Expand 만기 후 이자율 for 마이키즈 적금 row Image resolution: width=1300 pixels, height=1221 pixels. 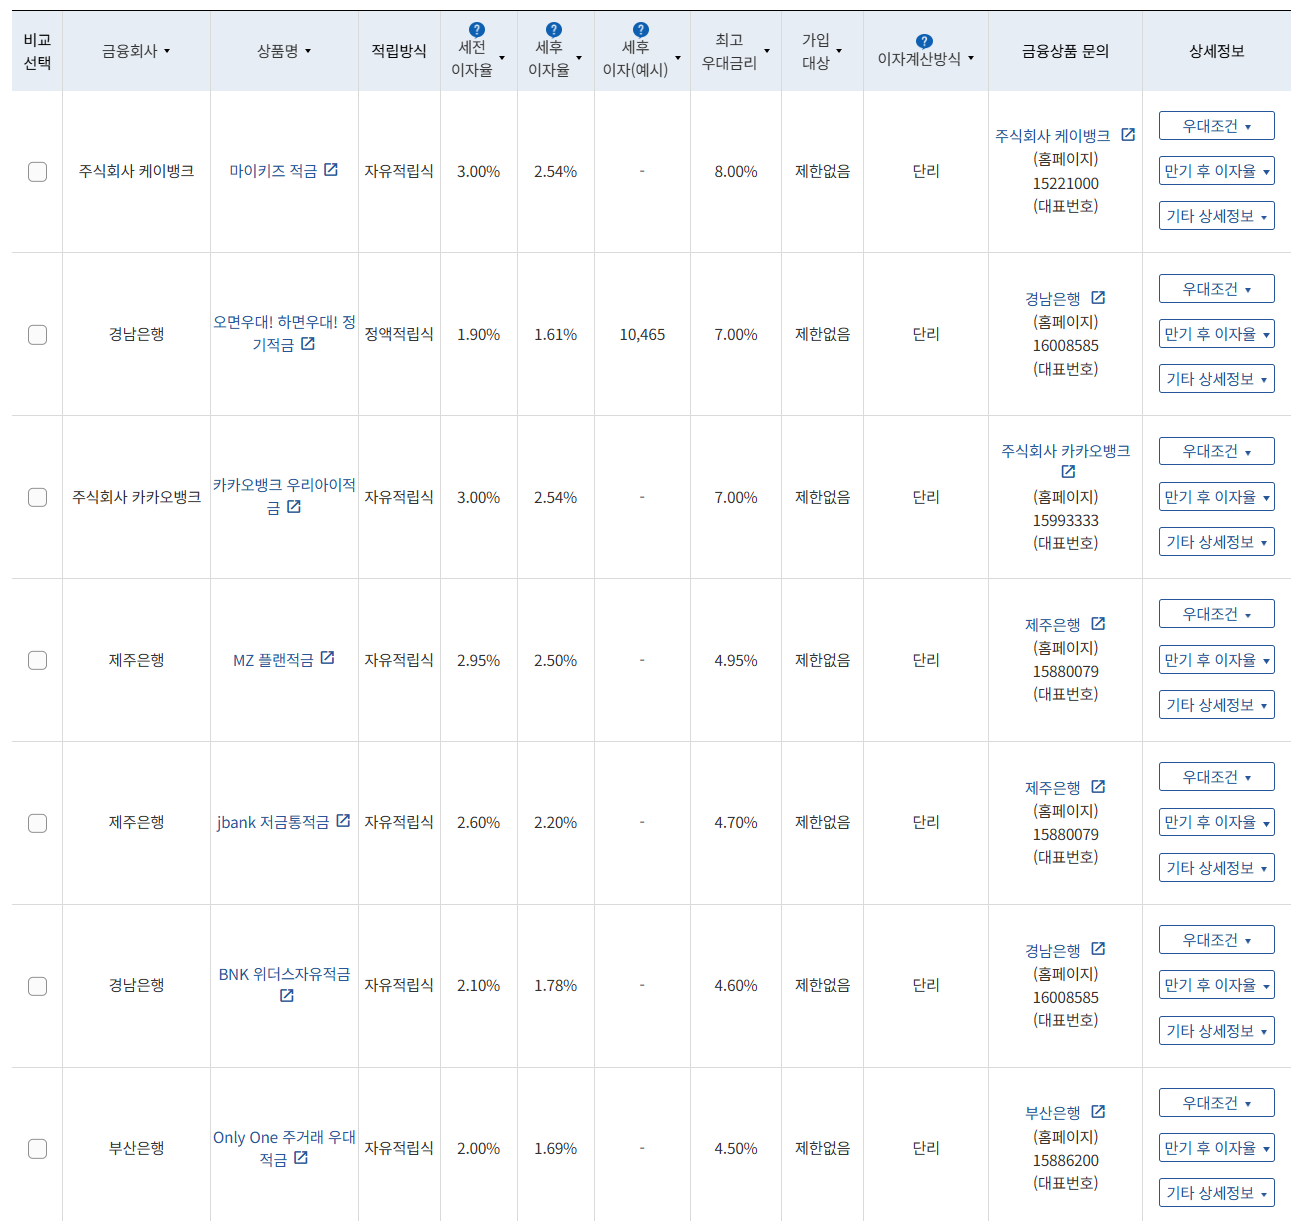[1216, 171]
